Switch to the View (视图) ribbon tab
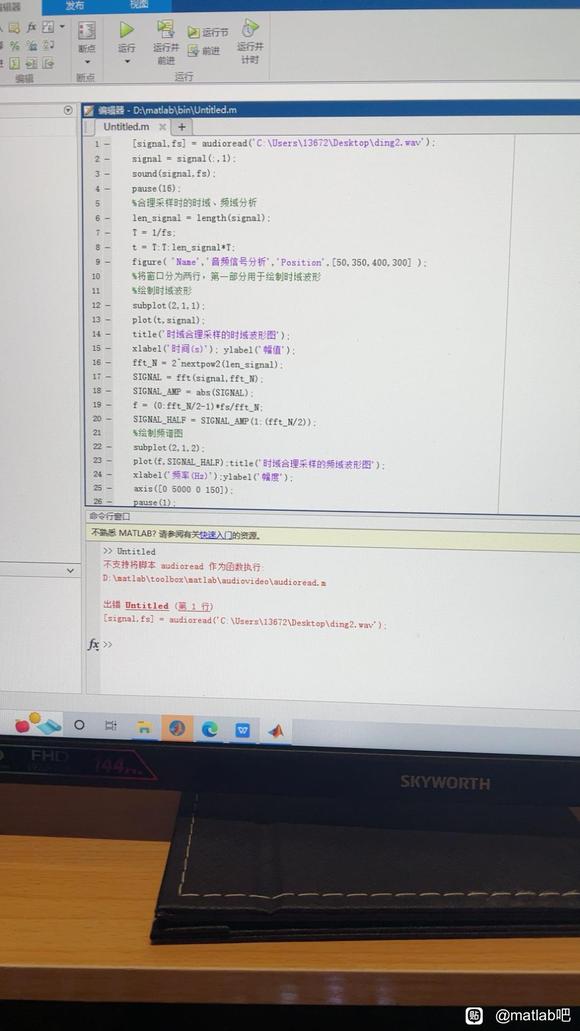580x1031 pixels. point(139,5)
